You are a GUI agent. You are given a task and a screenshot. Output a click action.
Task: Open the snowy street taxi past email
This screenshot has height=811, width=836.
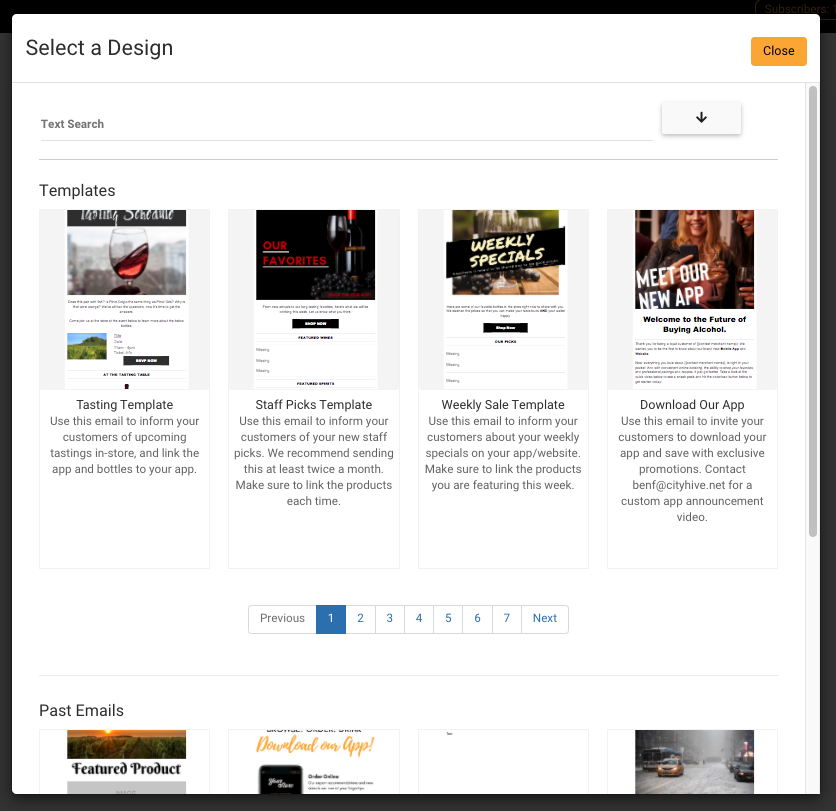click(x=694, y=762)
